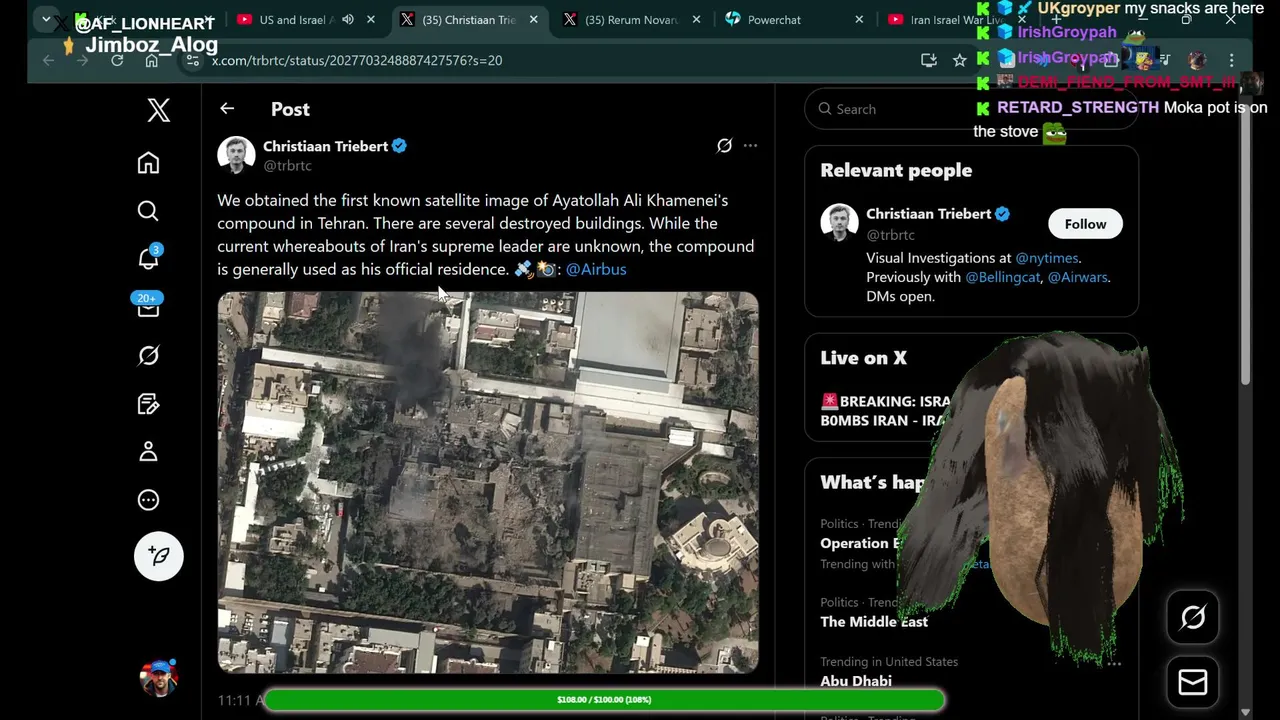Close the Rerum Novarum tab
Viewport: 1280px width, 720px height.
coord(696,20)
